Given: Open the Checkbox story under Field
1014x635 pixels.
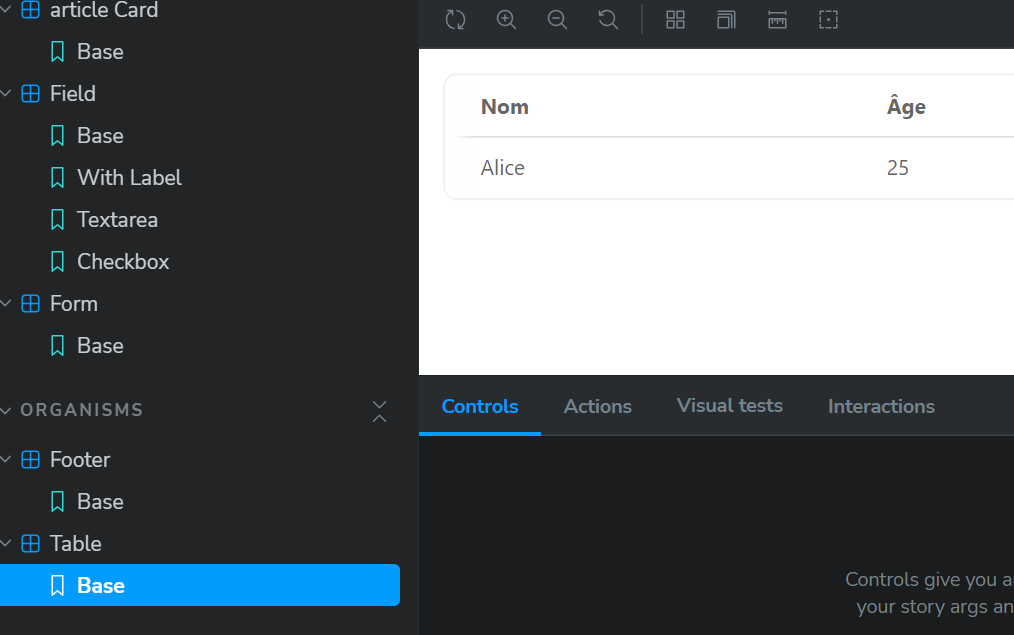Looking at the screenshot, I should tap(123, 261).
